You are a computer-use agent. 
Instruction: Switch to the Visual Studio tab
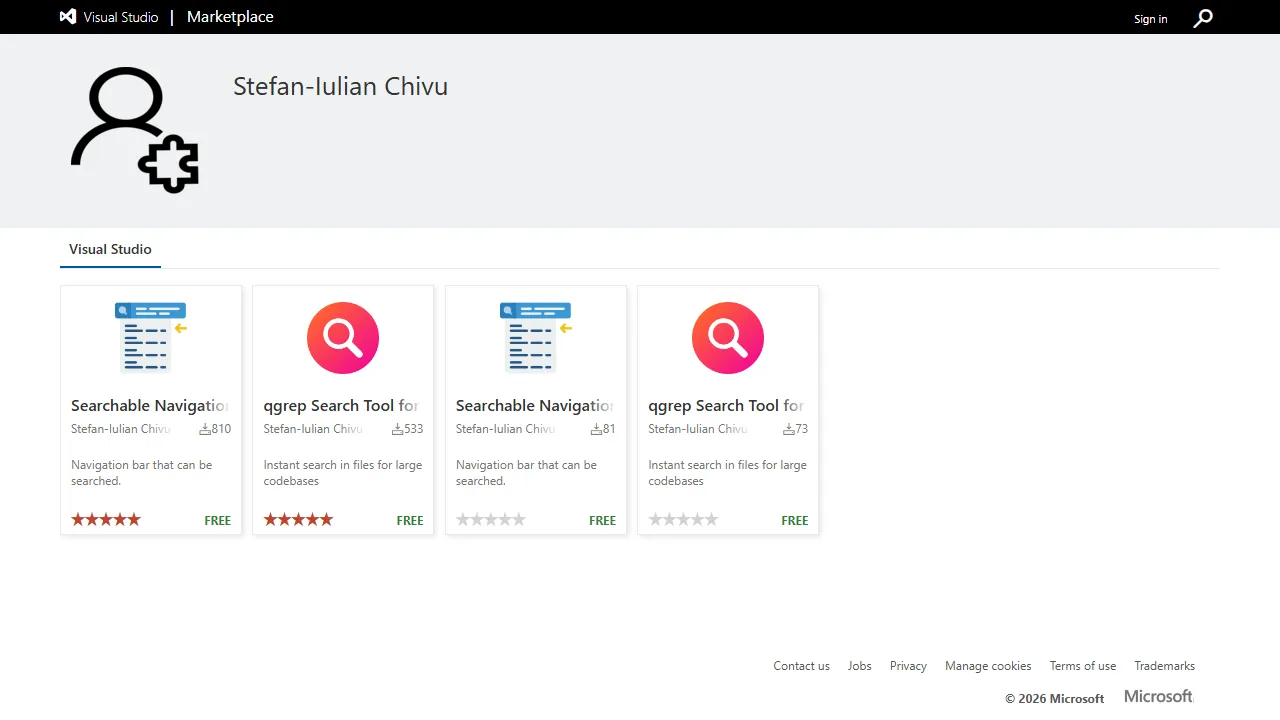110,249
